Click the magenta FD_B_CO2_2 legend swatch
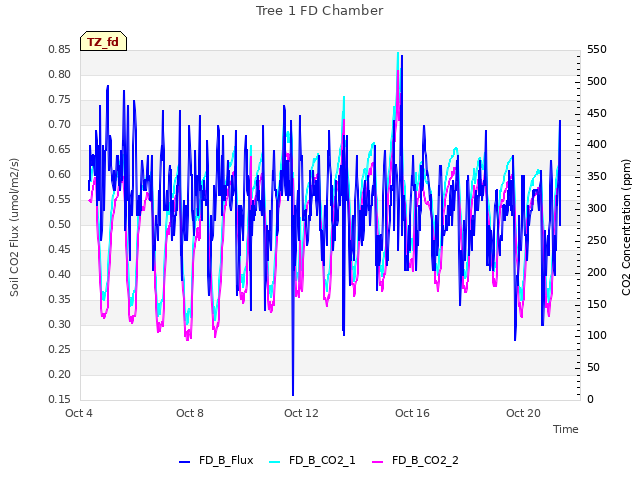Viewport: 640px width, 480px height. coord(378,462)
